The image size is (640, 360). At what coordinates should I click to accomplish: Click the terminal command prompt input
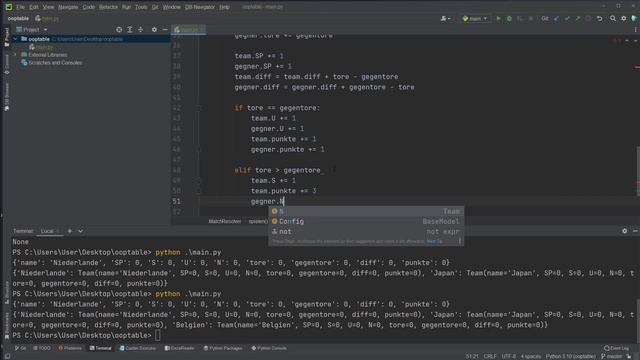click(158, 336)
